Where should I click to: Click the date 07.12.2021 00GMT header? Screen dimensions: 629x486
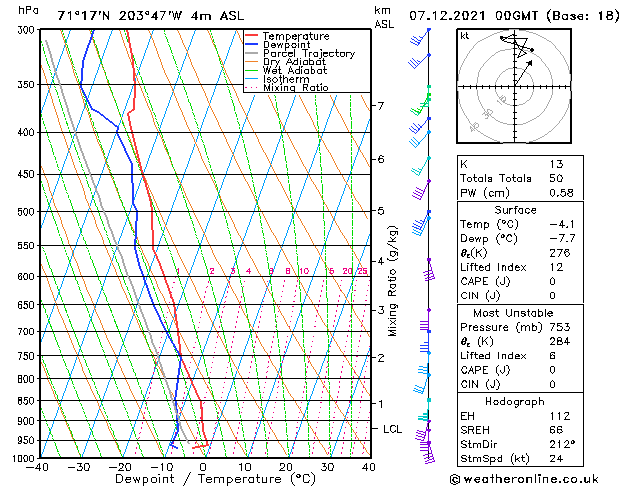tap(473, 16)
